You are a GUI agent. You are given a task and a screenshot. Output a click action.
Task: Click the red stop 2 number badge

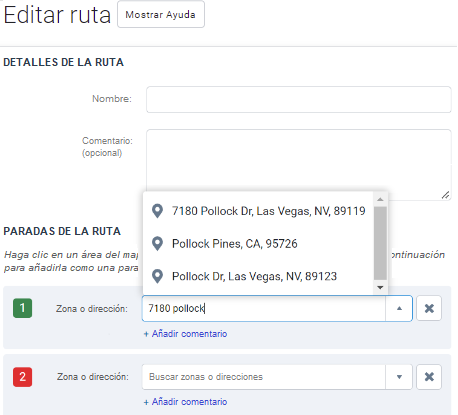tap(22, 377)
